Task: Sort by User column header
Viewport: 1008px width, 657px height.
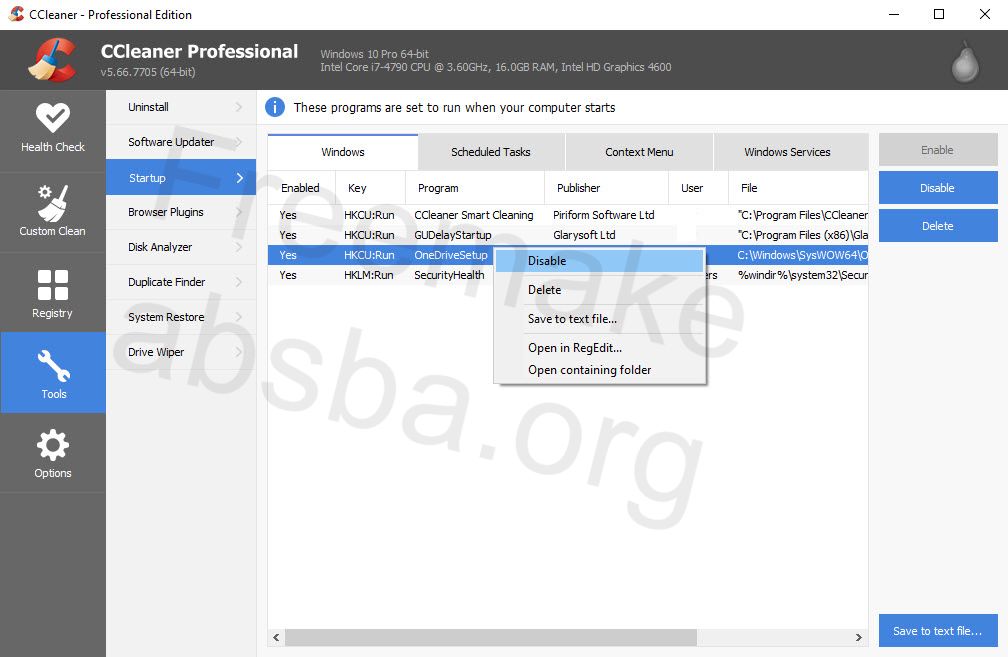Action: coord(698,188)
